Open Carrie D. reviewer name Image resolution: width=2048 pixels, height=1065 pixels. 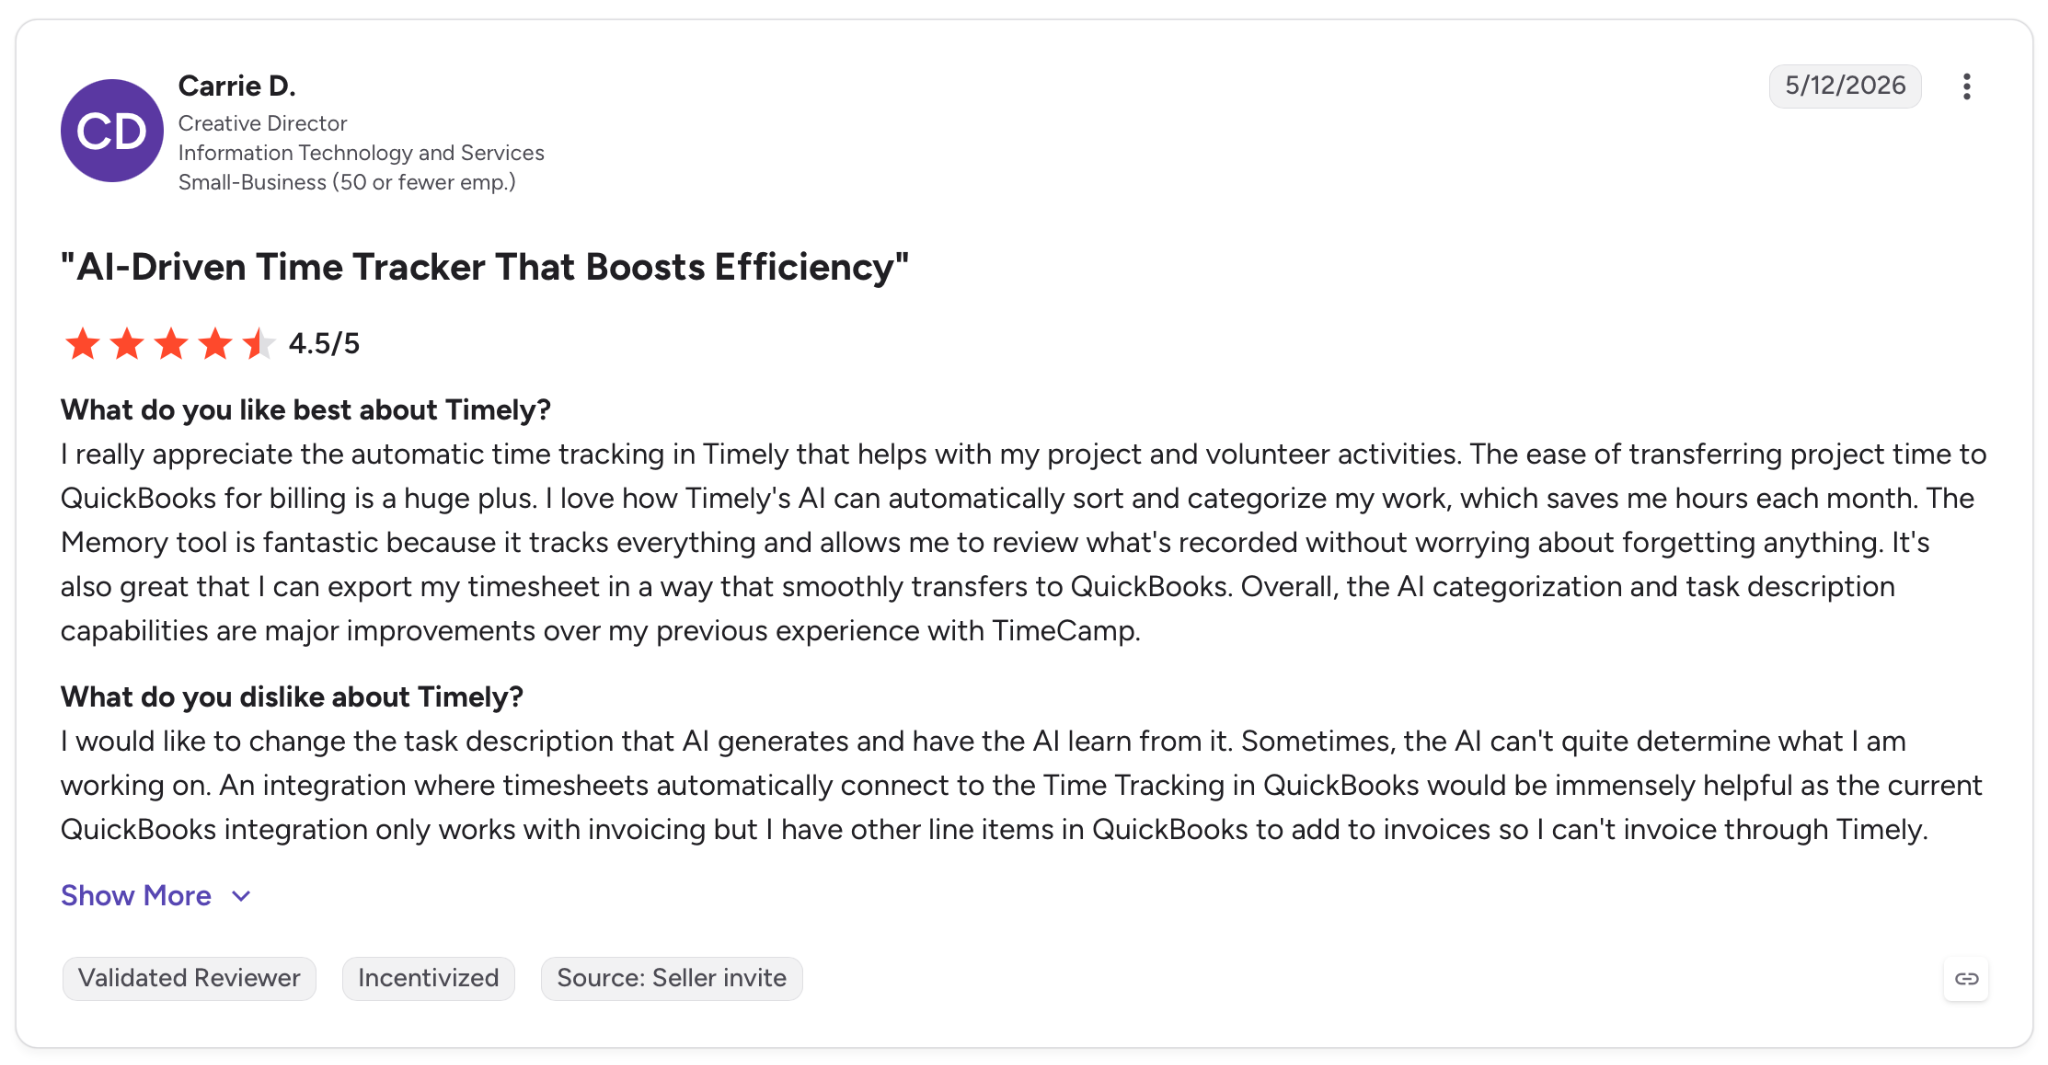[x=237, y=86]
